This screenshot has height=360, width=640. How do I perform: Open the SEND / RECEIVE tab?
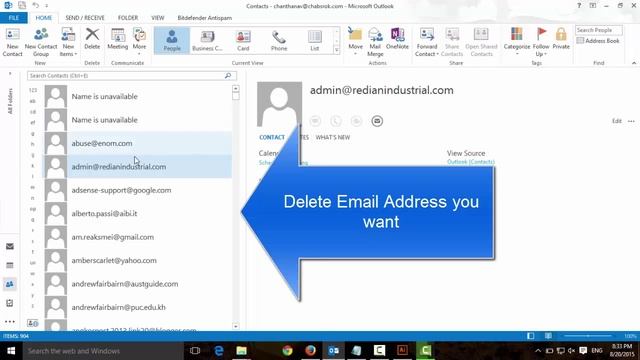pos(85,18)
